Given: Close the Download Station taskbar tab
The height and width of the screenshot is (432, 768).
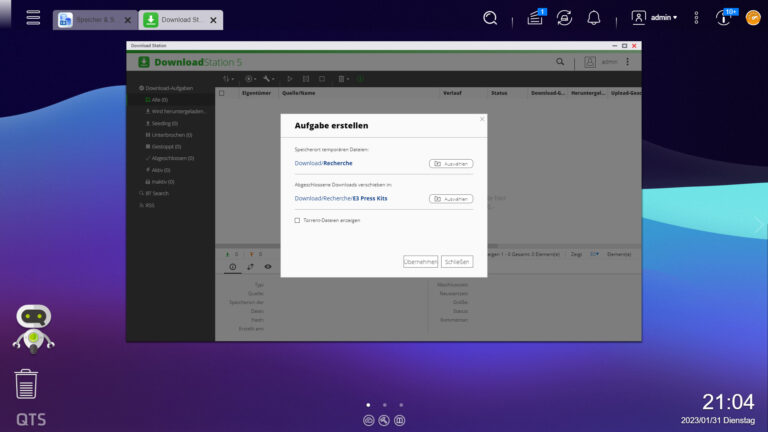Looking at the screenshot, I should [x=213, y=20].
